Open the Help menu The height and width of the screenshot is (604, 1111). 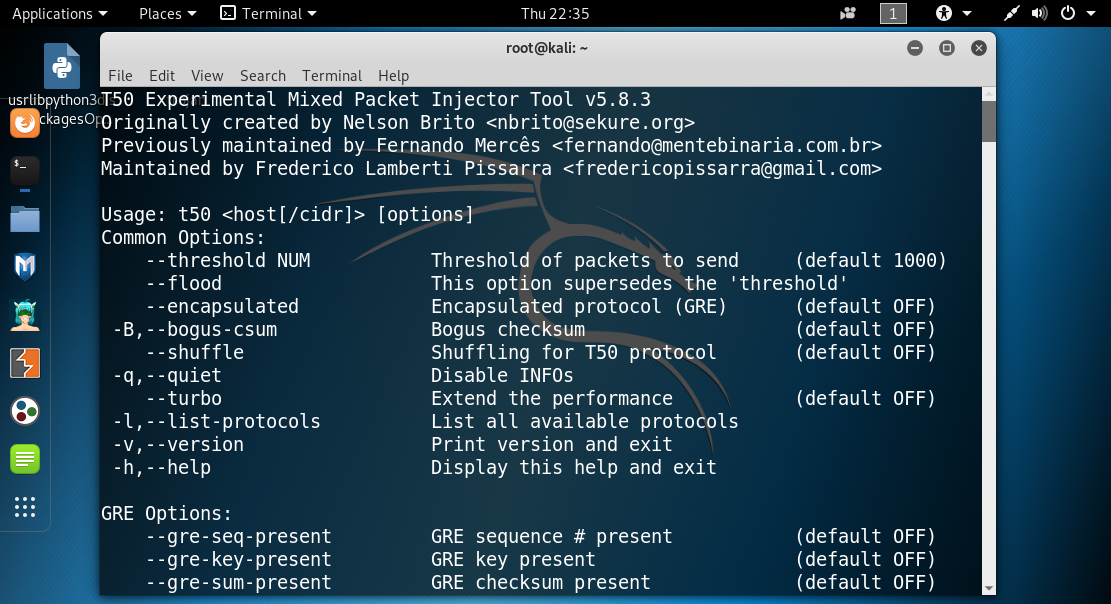(393, 76)
